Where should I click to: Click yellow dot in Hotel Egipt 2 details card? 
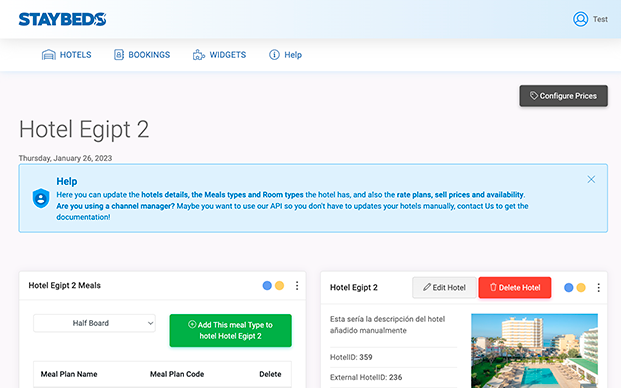pos(581,287)
